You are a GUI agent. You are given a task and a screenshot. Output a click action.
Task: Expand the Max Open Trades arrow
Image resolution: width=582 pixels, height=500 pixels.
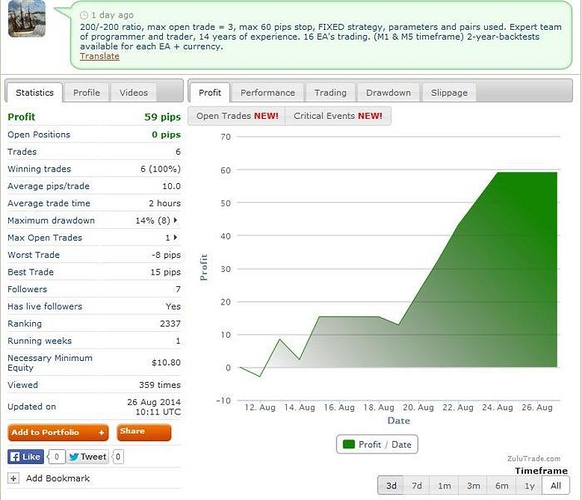tap(176, 237)
